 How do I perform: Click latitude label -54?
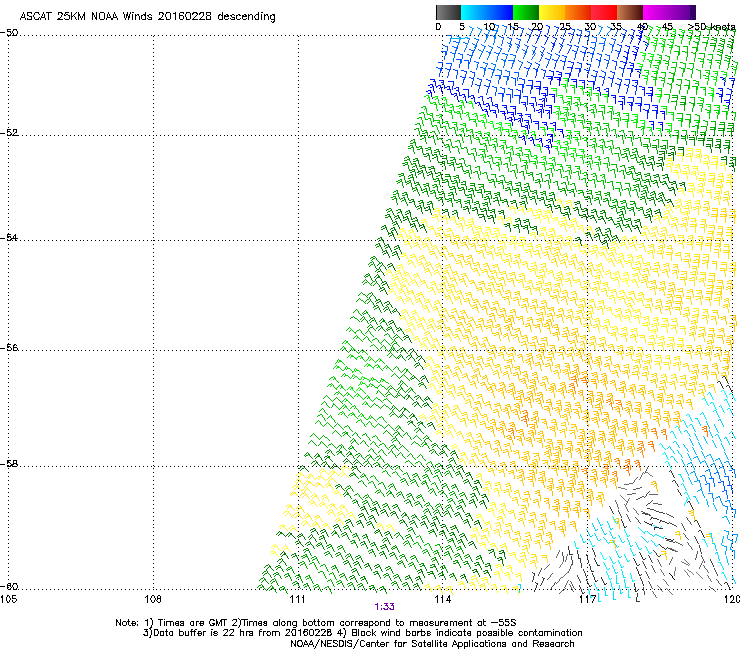click(9, 237)
